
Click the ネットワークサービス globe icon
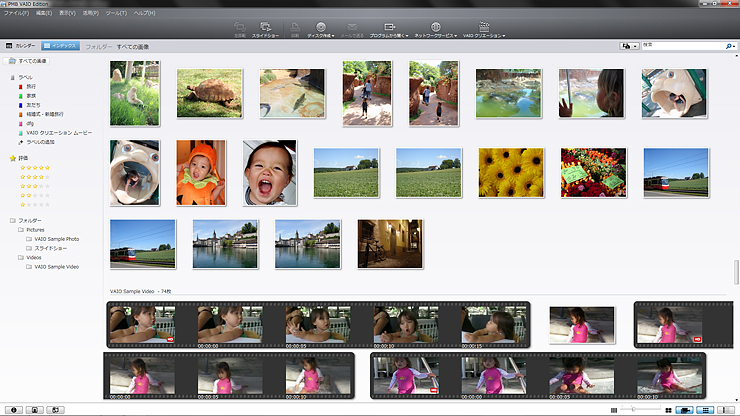point(435,25)
